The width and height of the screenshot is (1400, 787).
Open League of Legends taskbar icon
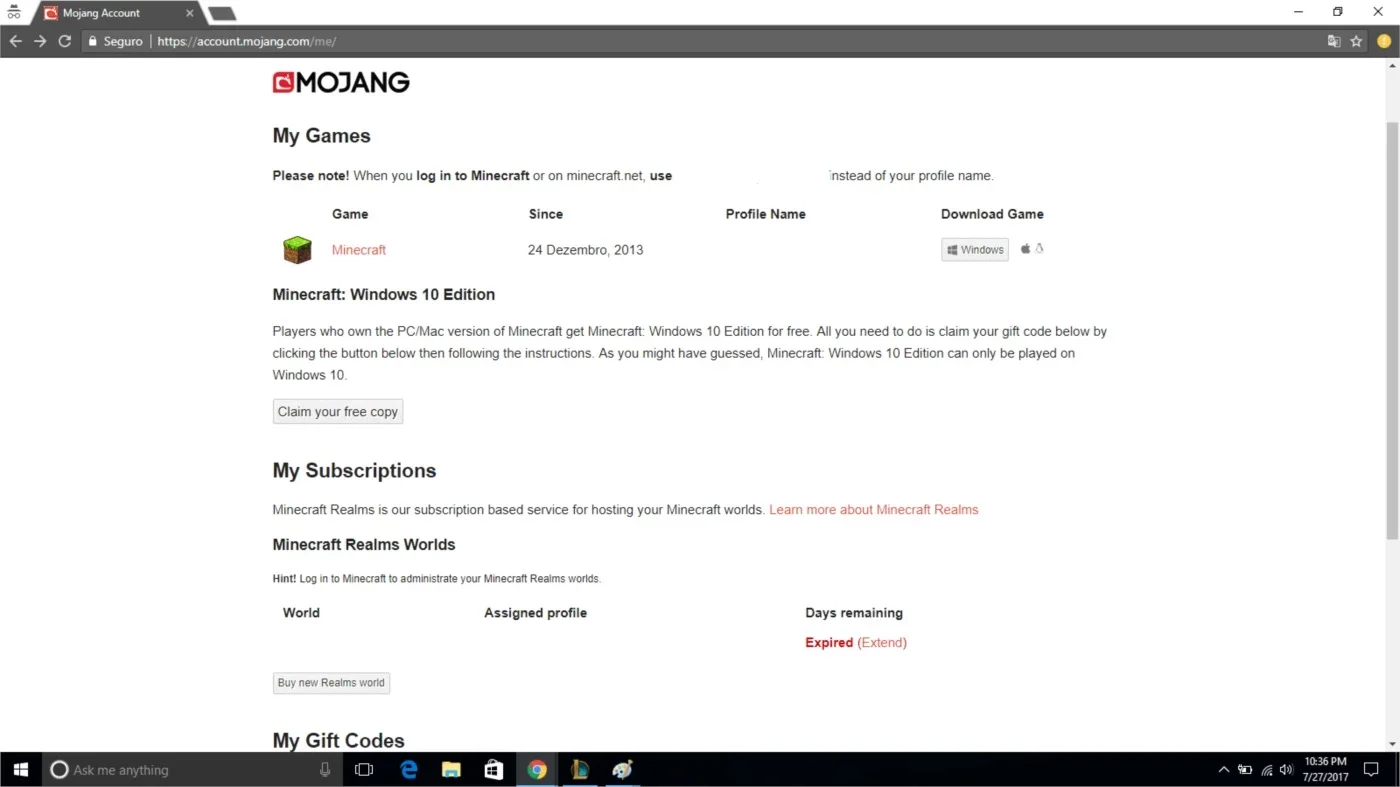coord(580,770)
